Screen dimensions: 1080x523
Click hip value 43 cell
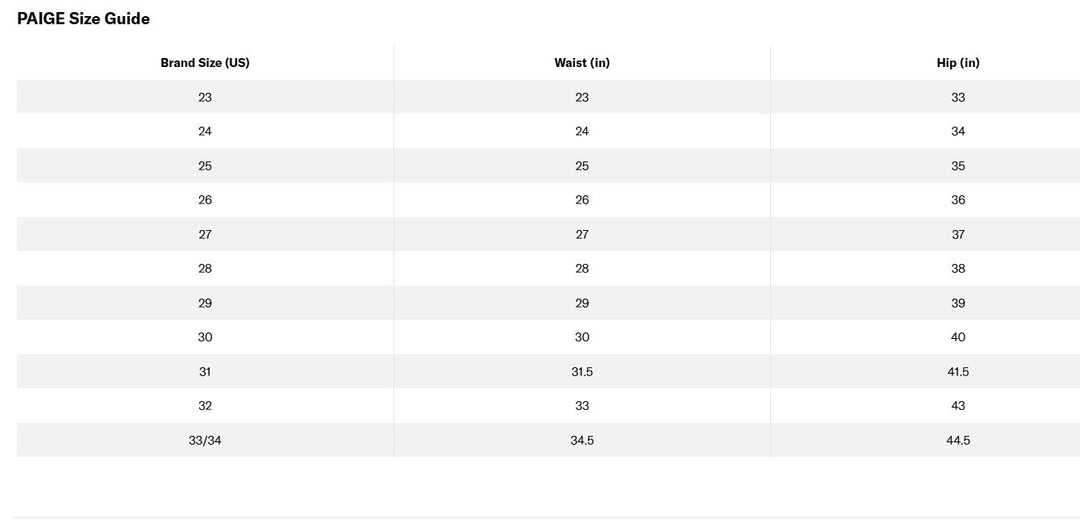click(x=958, y=406)
